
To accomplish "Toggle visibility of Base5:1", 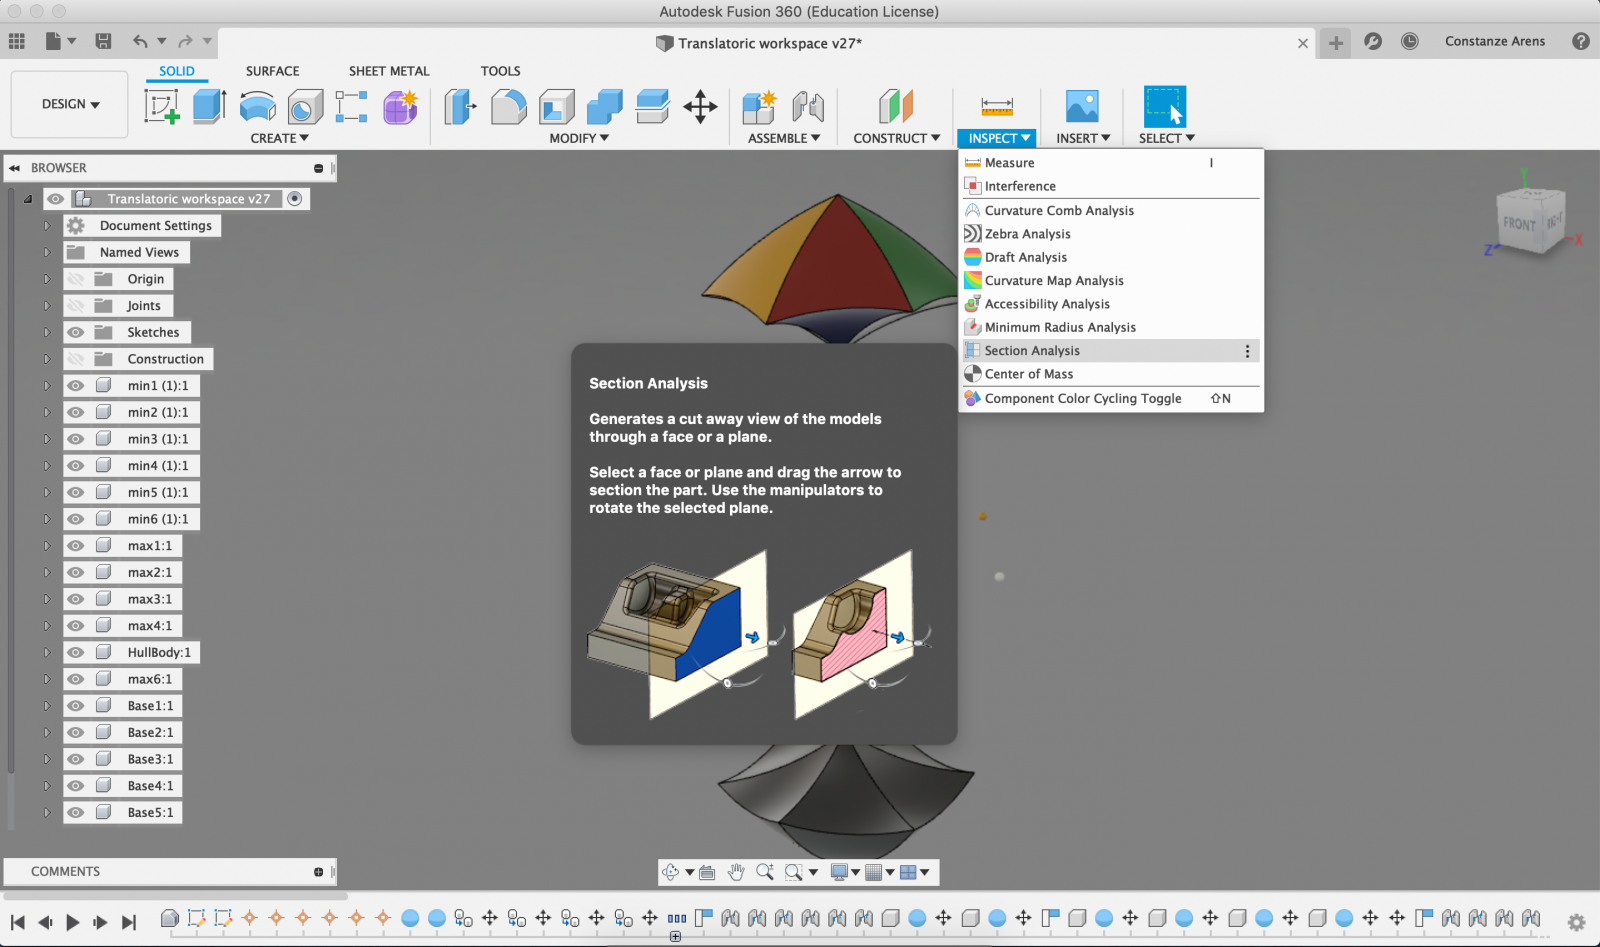I will [x=76, y=813].
